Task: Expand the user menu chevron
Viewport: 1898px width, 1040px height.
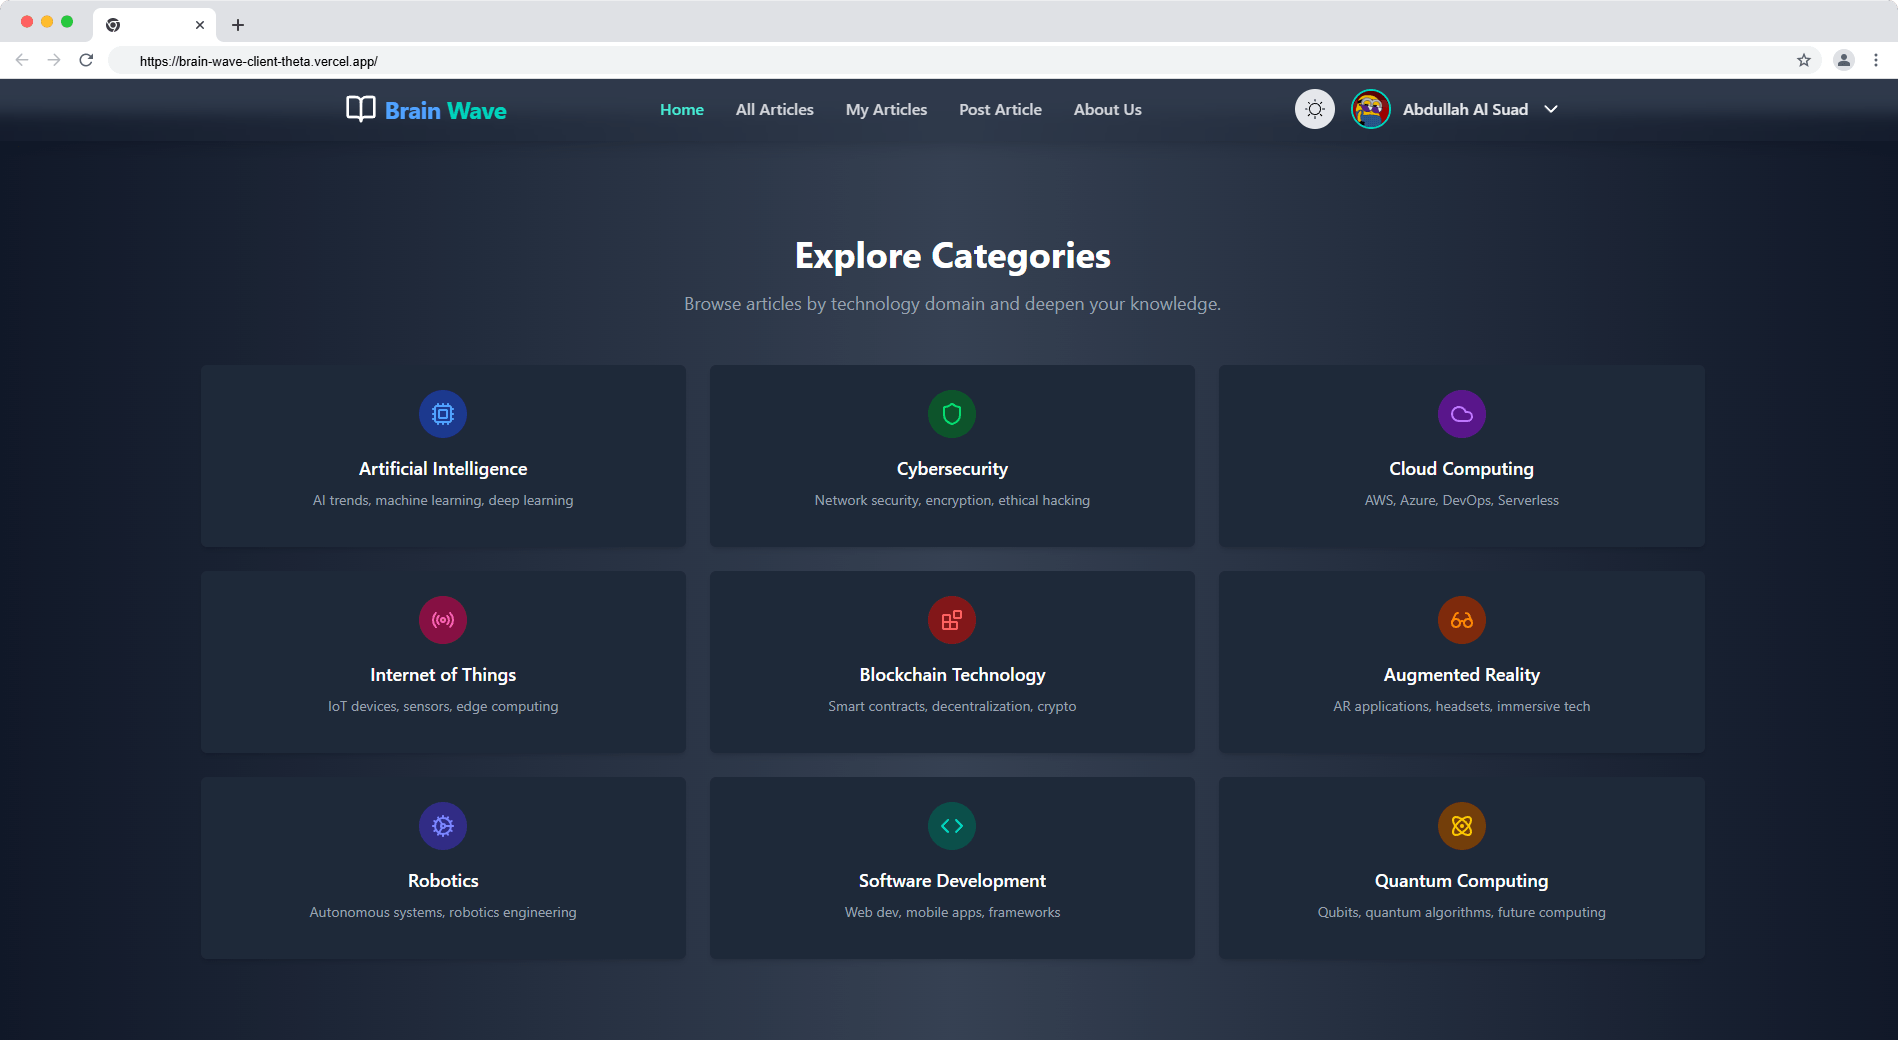Action: [x=1551, y=109]
